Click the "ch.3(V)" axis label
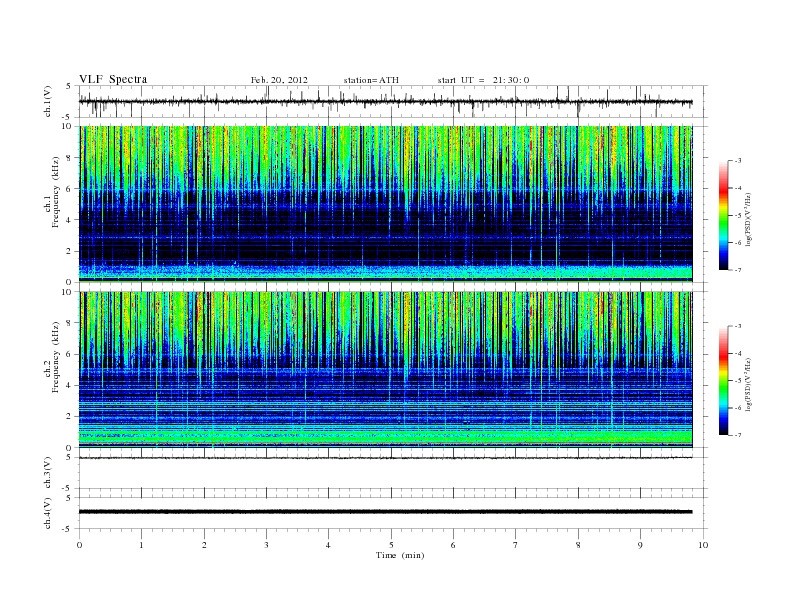Viewport: 792px width, 612px height. point(48,473)
